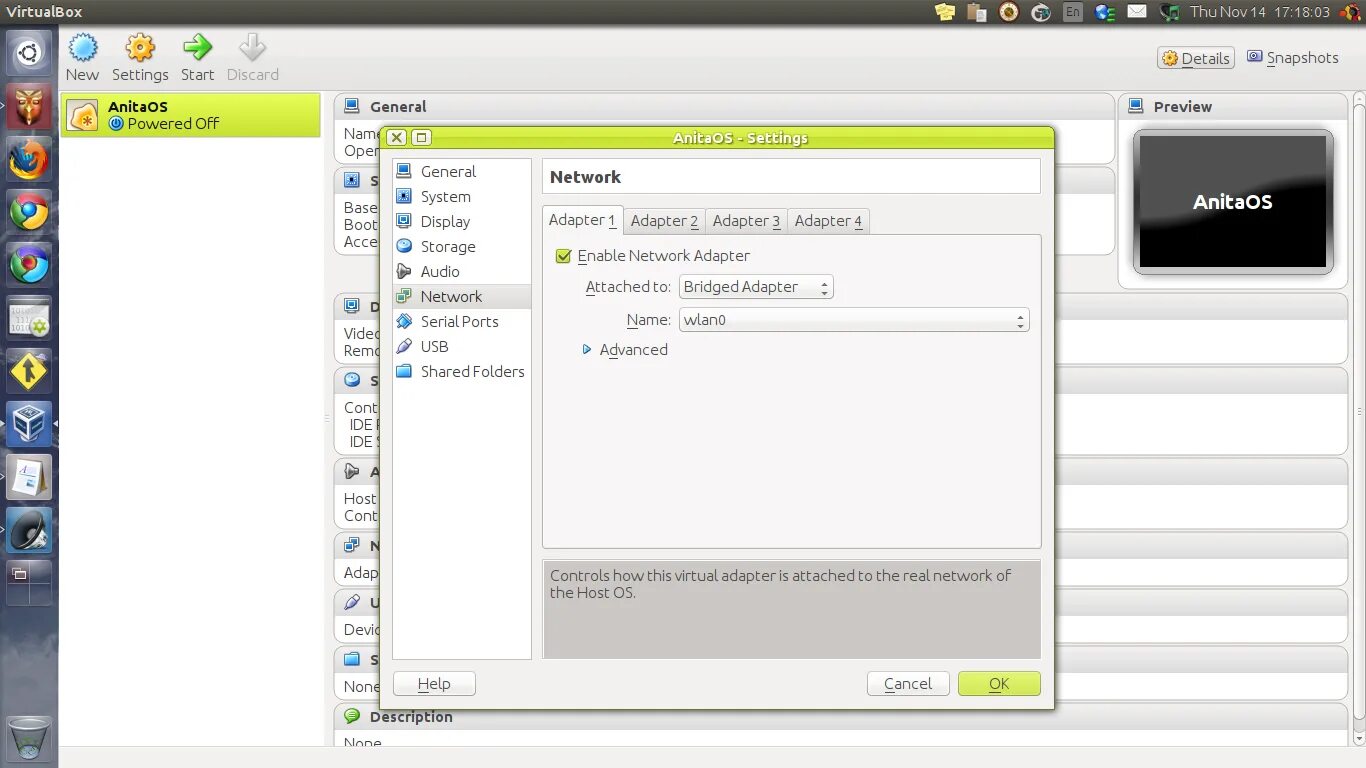Open the Serial Ports settings category

pos(461,321)
